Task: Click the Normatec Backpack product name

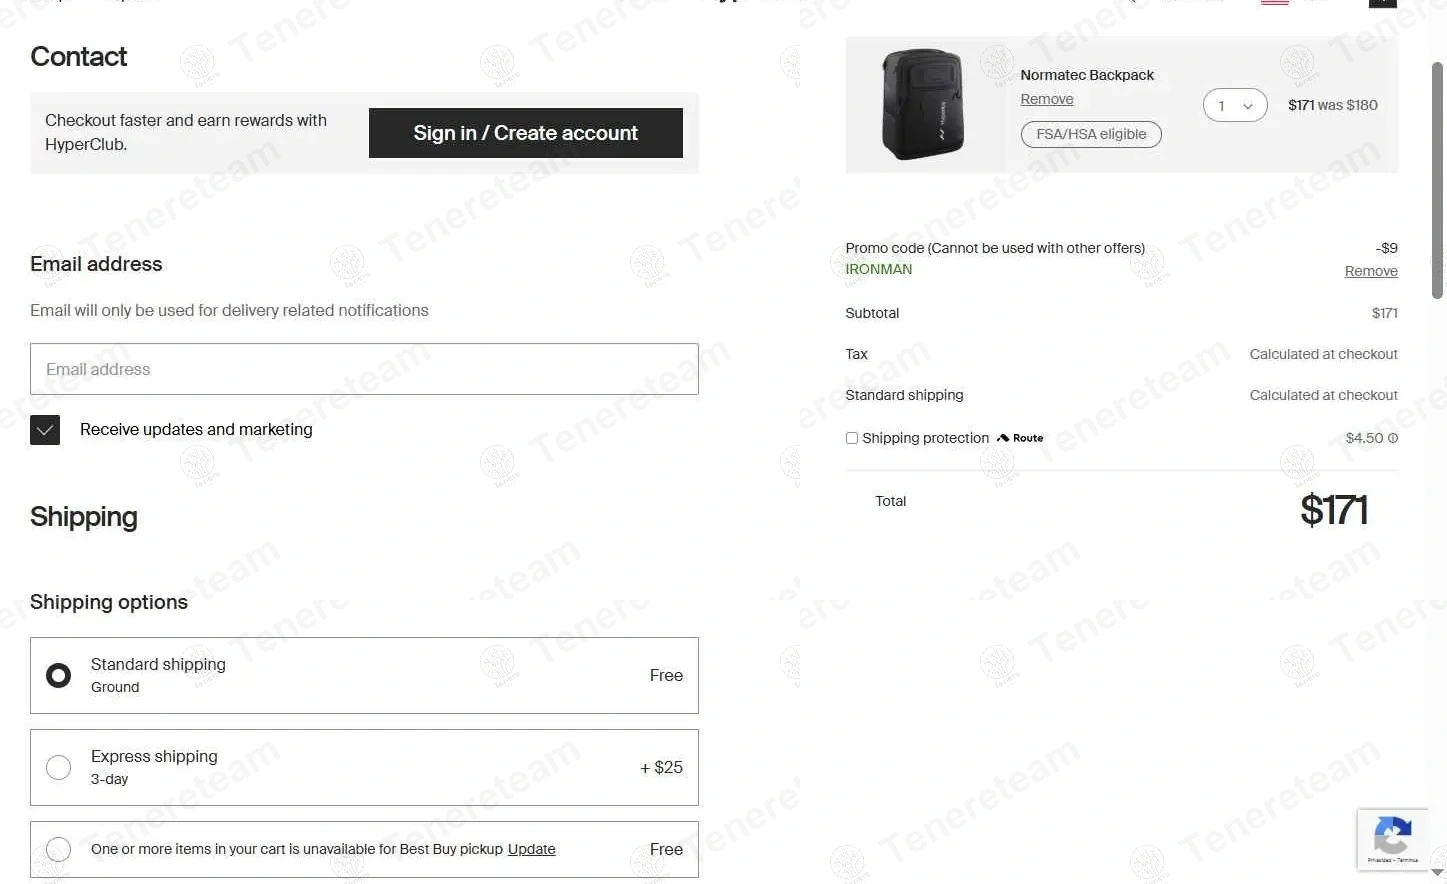Action: click(1087, 75)
